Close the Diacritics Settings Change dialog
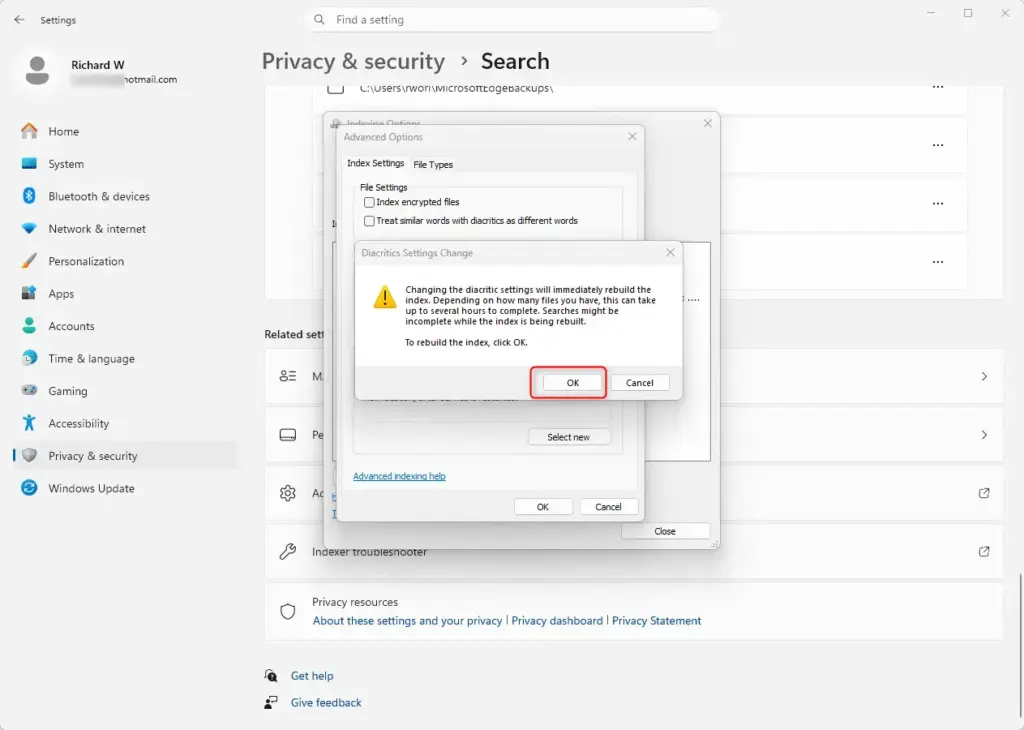Viewport: 1024px width, 730px height. coord(670,253)
